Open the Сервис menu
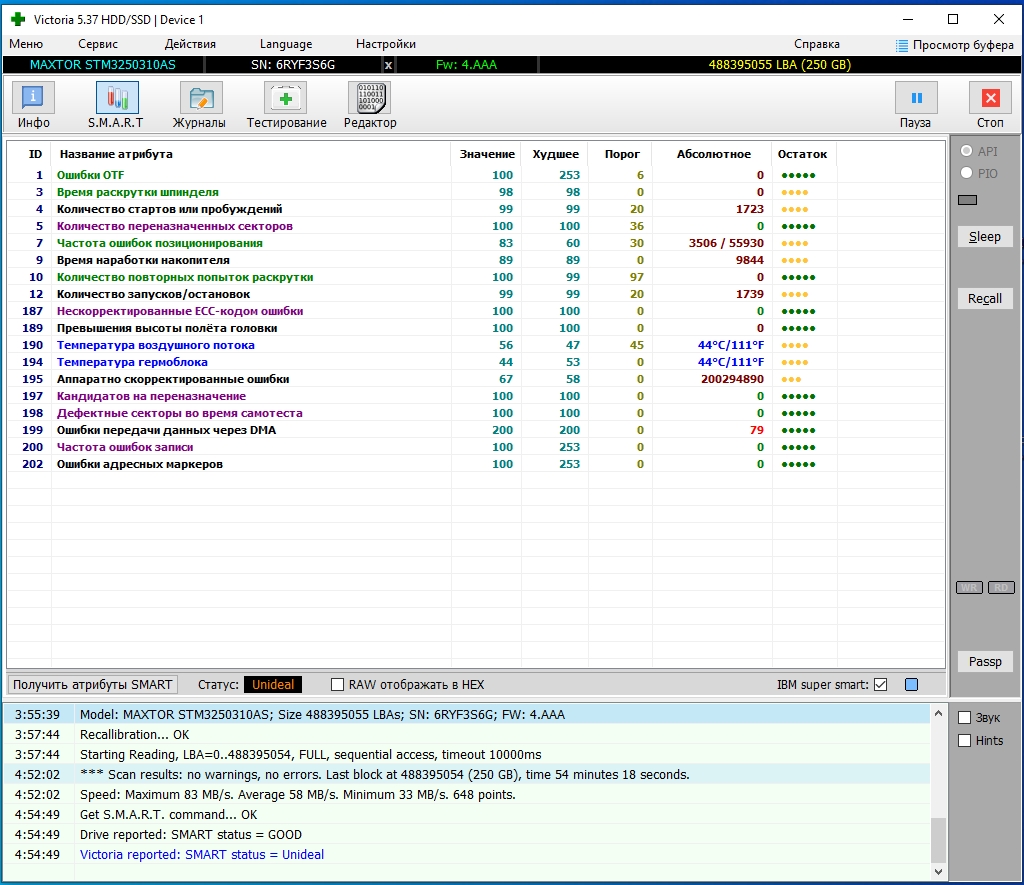The image size is (1024, 885). (98, 44)
